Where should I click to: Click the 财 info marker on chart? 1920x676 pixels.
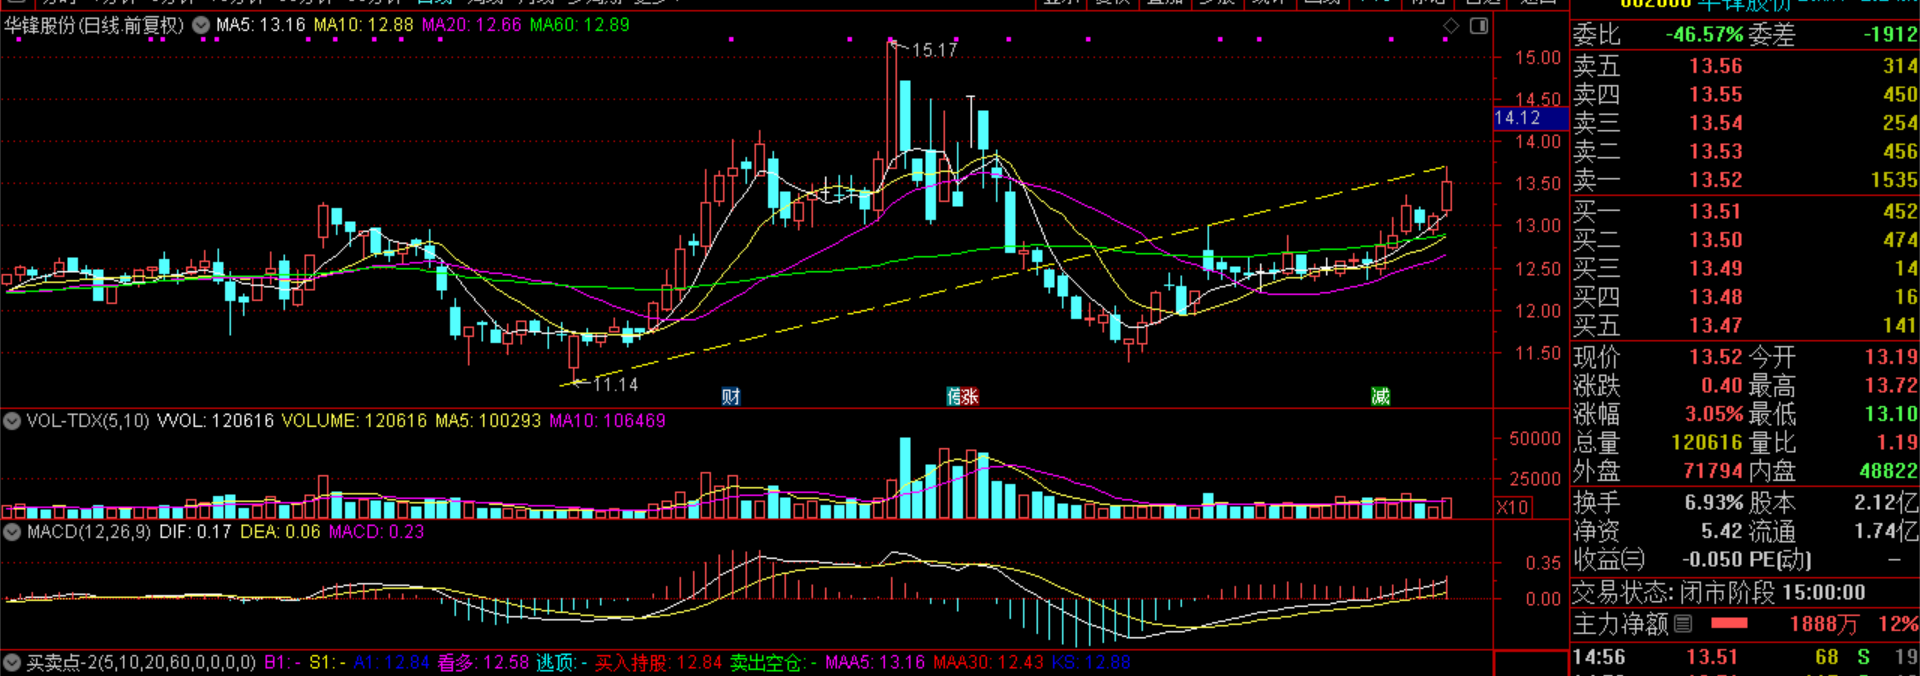731,397
